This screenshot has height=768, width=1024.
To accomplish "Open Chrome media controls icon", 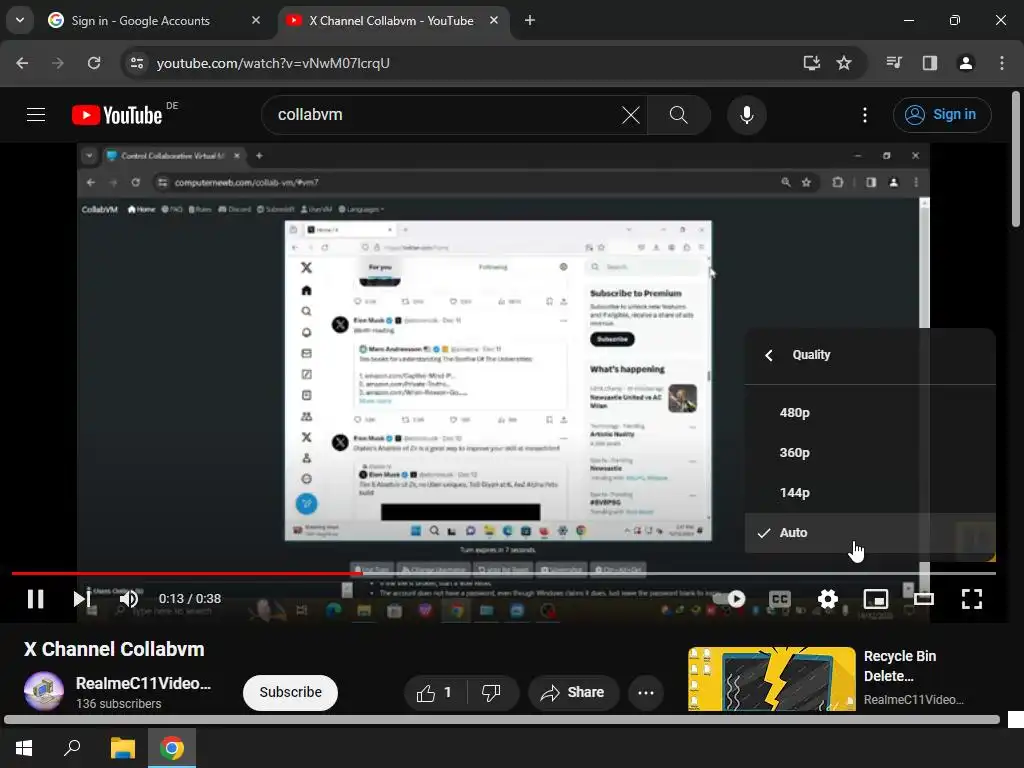I will pos(894,63).
